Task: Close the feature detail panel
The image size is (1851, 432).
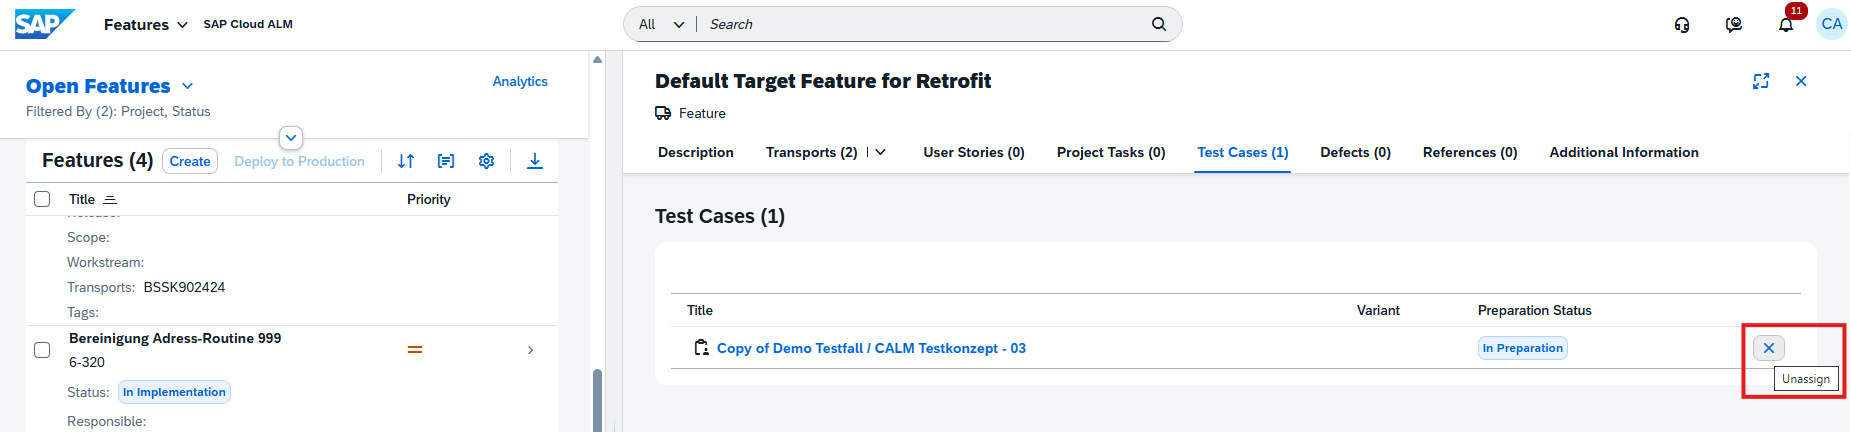Action: (x=1801, y=81)
